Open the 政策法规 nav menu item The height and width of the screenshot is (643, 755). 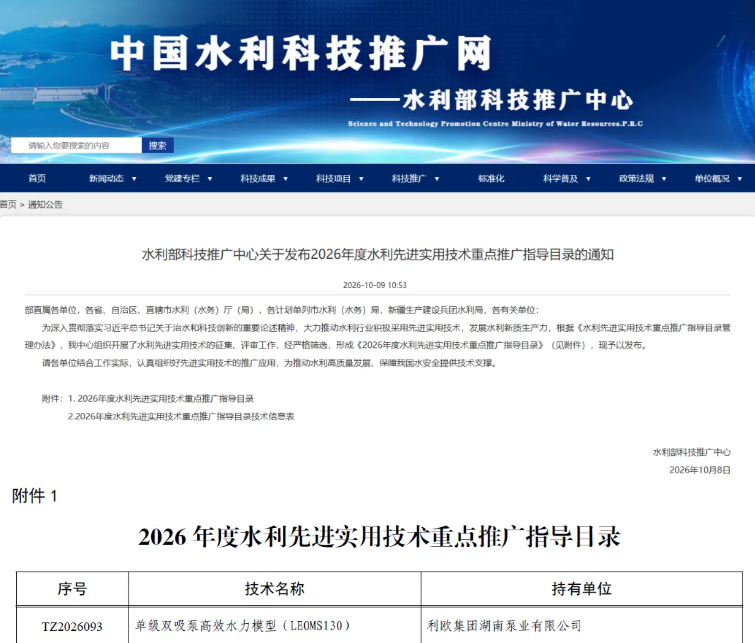tap(636, 179)
